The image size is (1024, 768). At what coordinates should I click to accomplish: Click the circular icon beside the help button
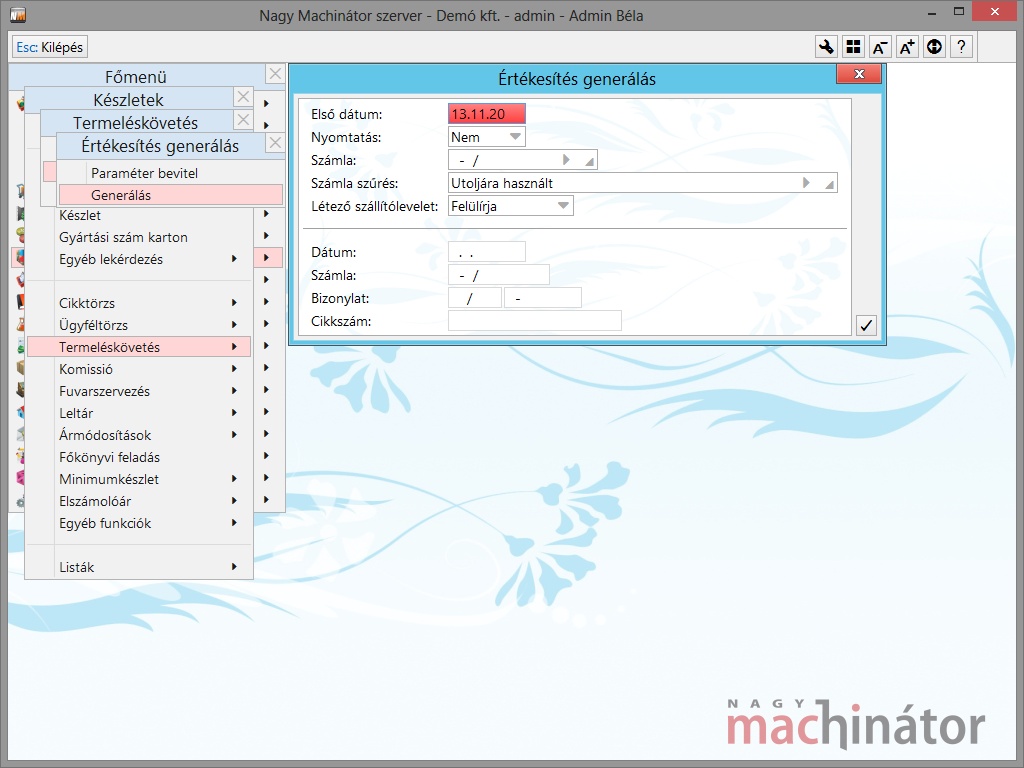935,47
